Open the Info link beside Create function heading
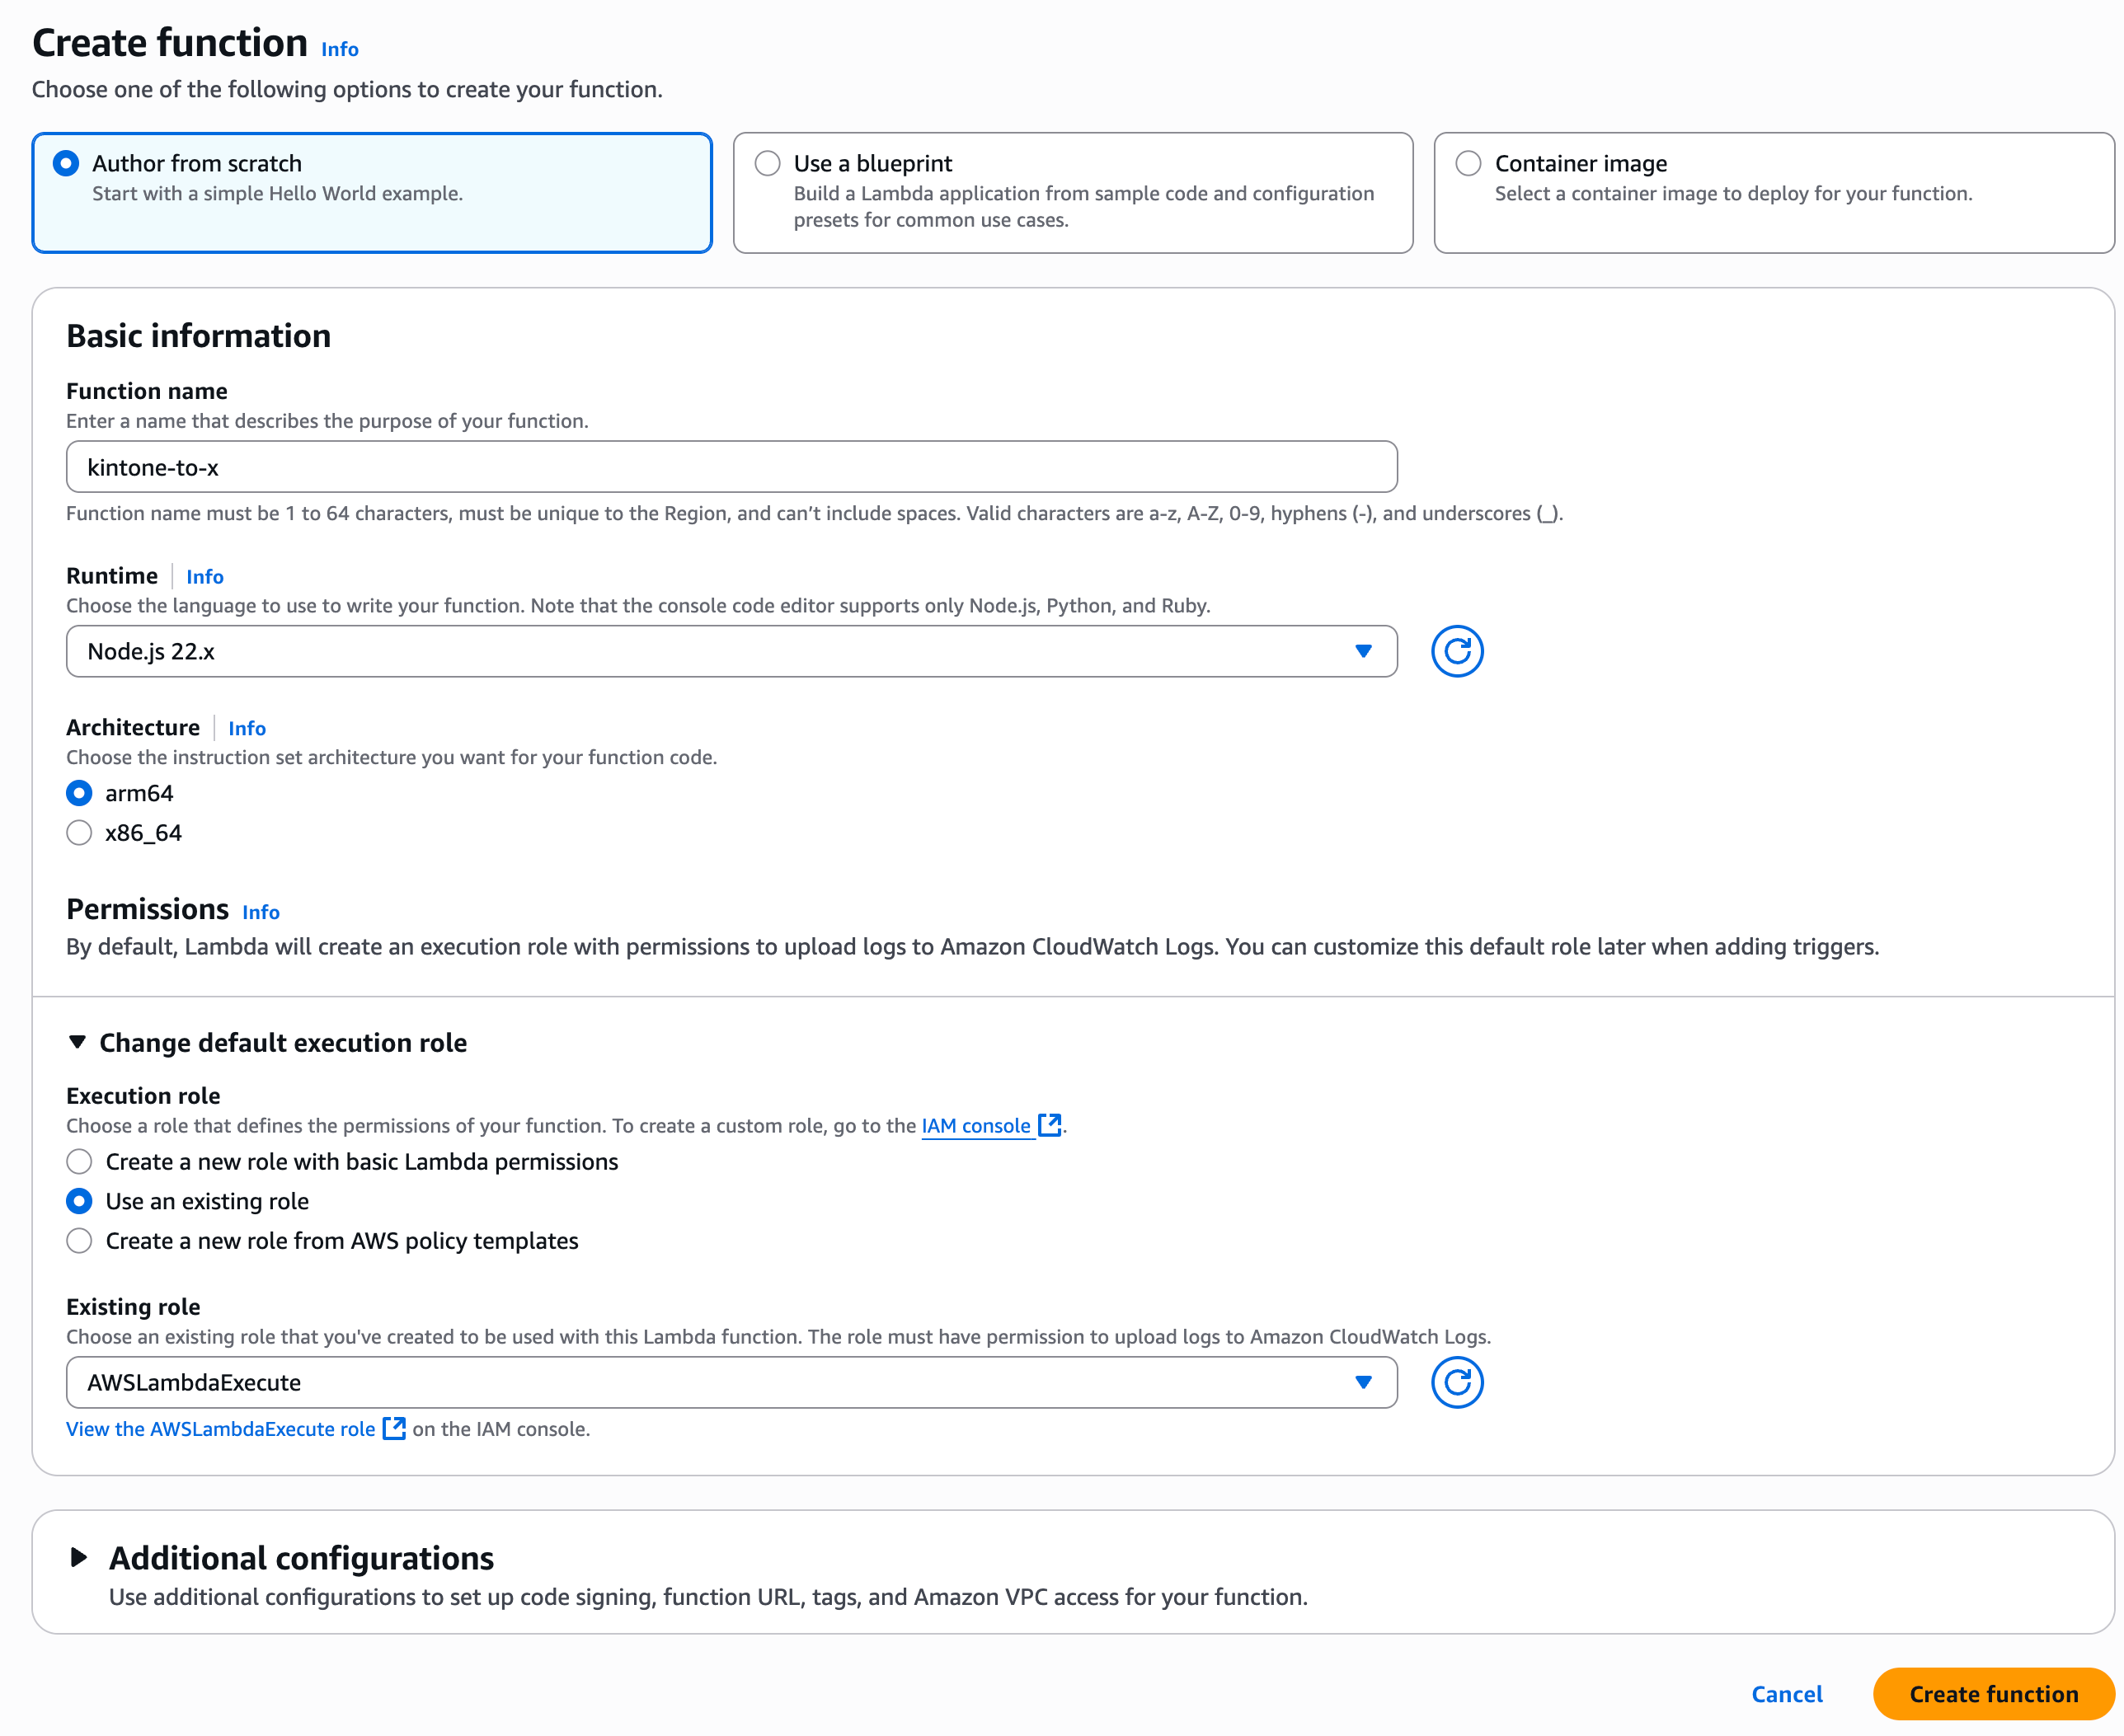The image size is (2124, 1736). coord(339,48)
